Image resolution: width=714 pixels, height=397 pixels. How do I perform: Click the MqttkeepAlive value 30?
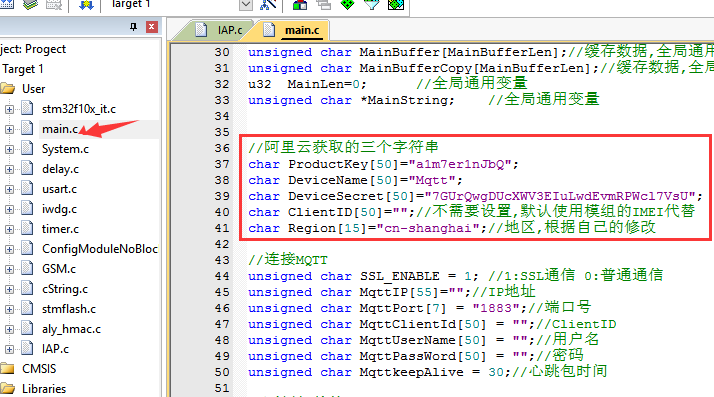[496, 372]
